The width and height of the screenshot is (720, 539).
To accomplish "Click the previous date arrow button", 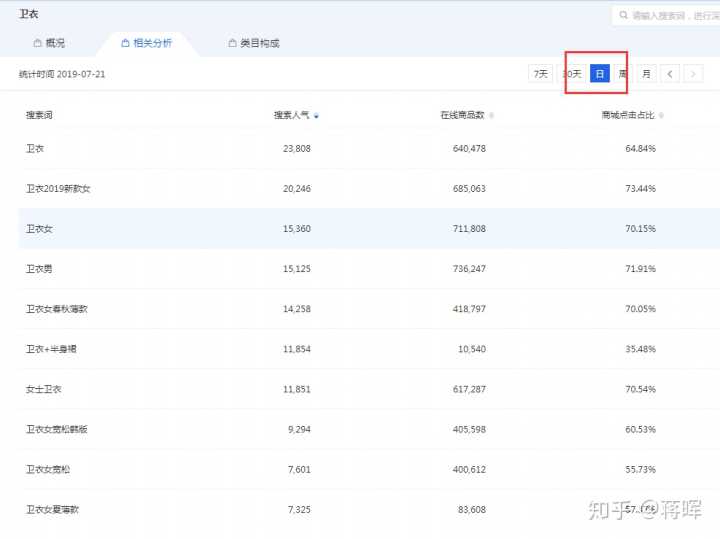I will [x=670, y=74].
